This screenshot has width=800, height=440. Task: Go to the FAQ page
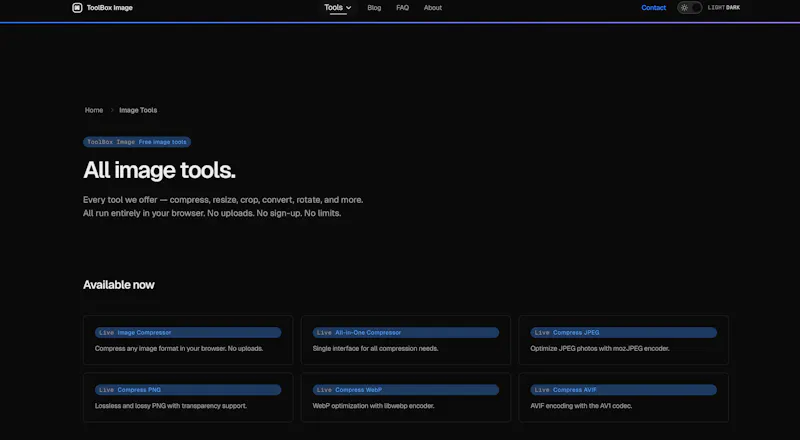[x=402, y=8]
